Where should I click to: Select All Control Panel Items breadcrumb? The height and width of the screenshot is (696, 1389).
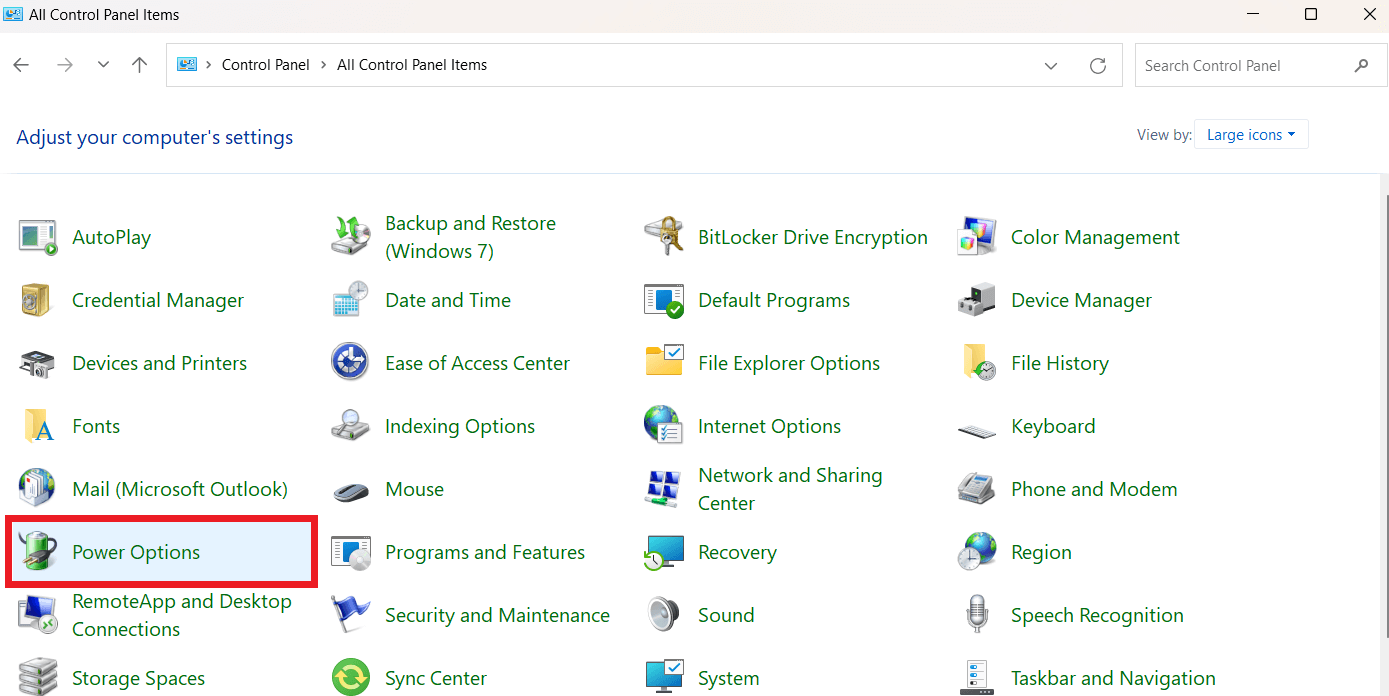(412, 65)
